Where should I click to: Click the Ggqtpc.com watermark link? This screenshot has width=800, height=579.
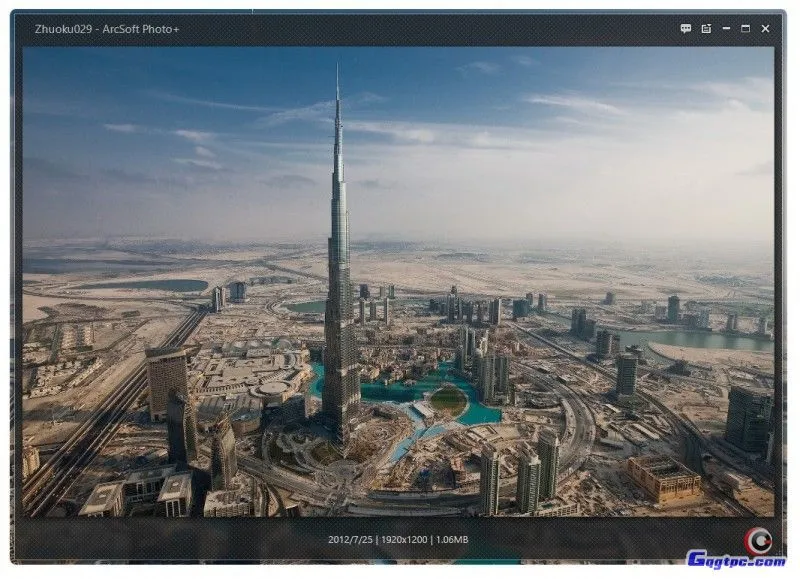(735, 561)
